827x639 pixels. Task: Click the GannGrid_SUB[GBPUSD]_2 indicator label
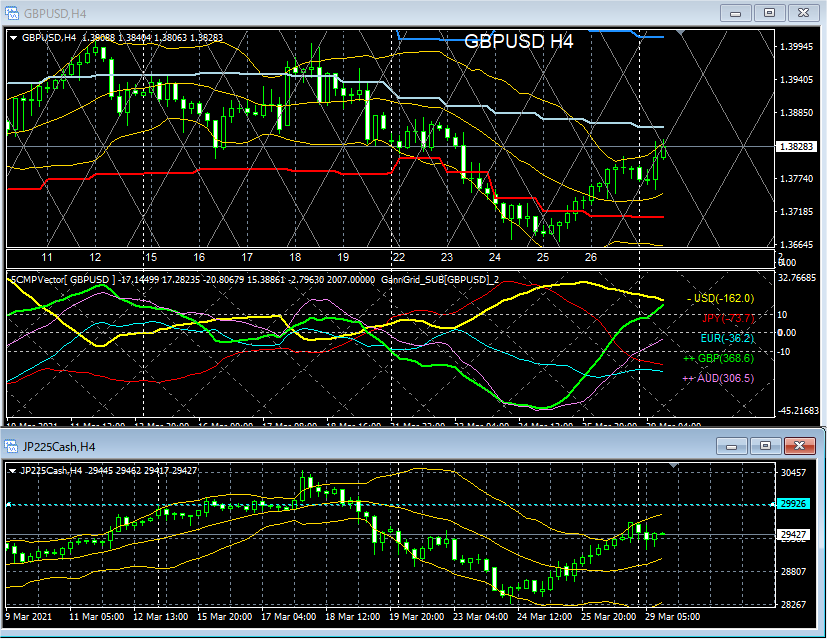440,279
